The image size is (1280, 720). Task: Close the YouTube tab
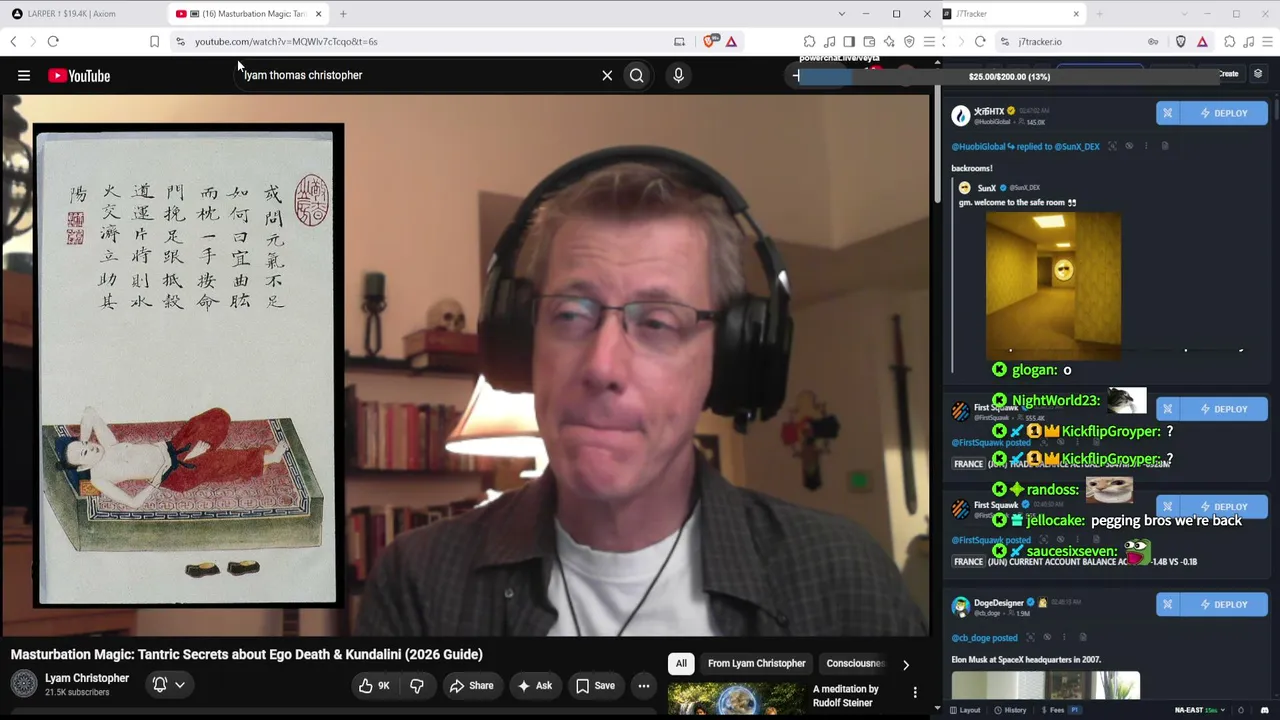(319, 14)
